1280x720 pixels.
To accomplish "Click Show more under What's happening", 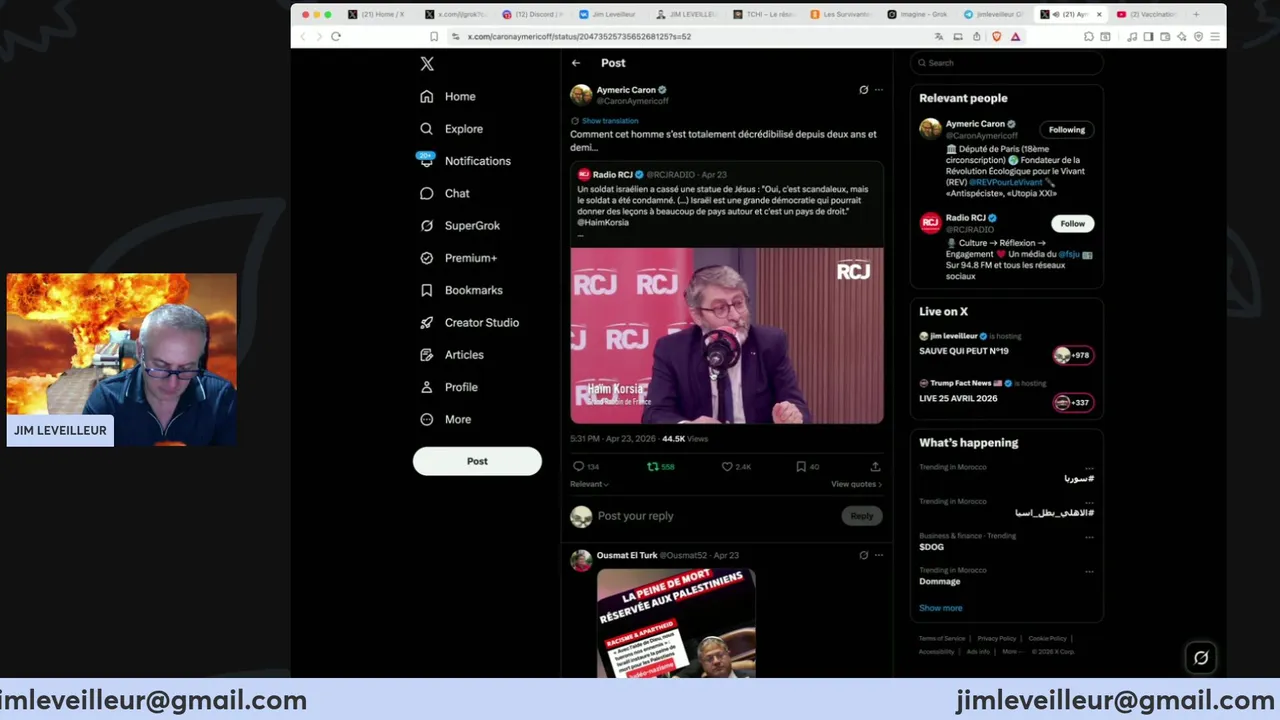I will click(941, 608).
